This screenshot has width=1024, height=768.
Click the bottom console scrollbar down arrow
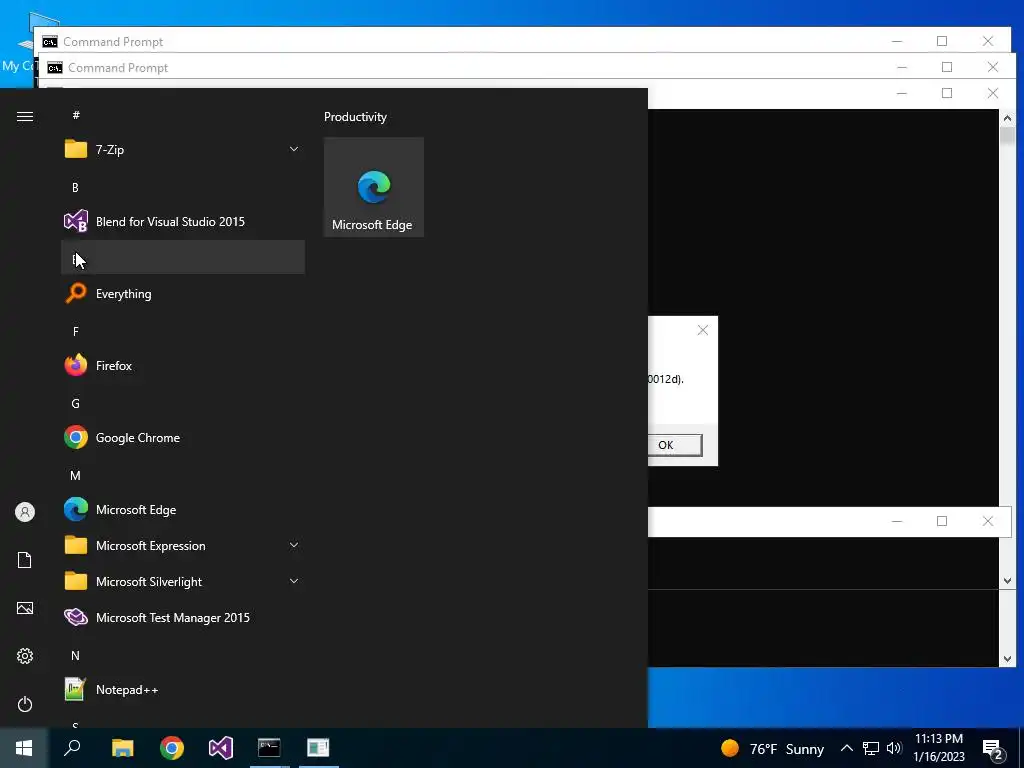coord(1007,659)
